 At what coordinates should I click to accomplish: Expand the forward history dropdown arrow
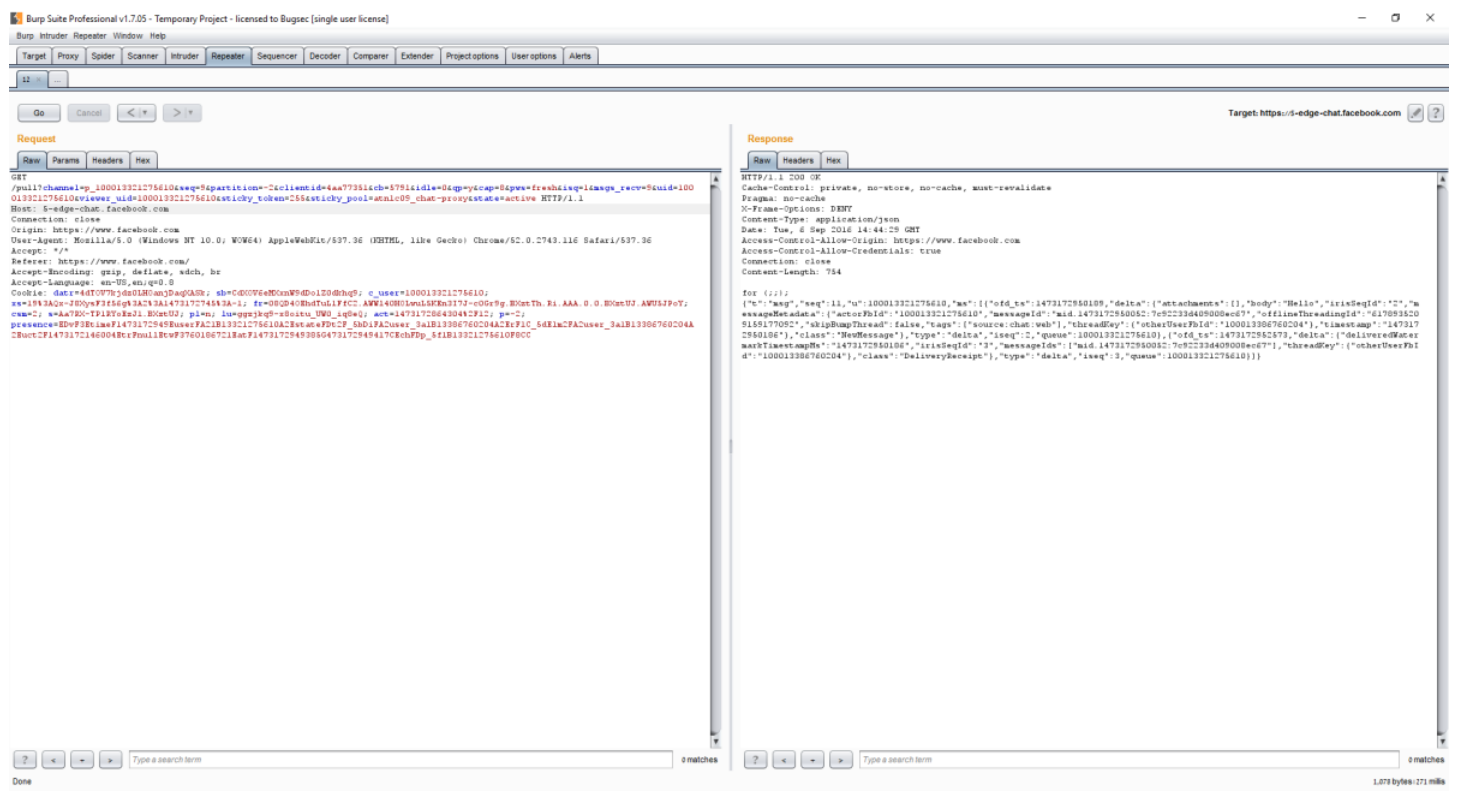pos(190,113)
